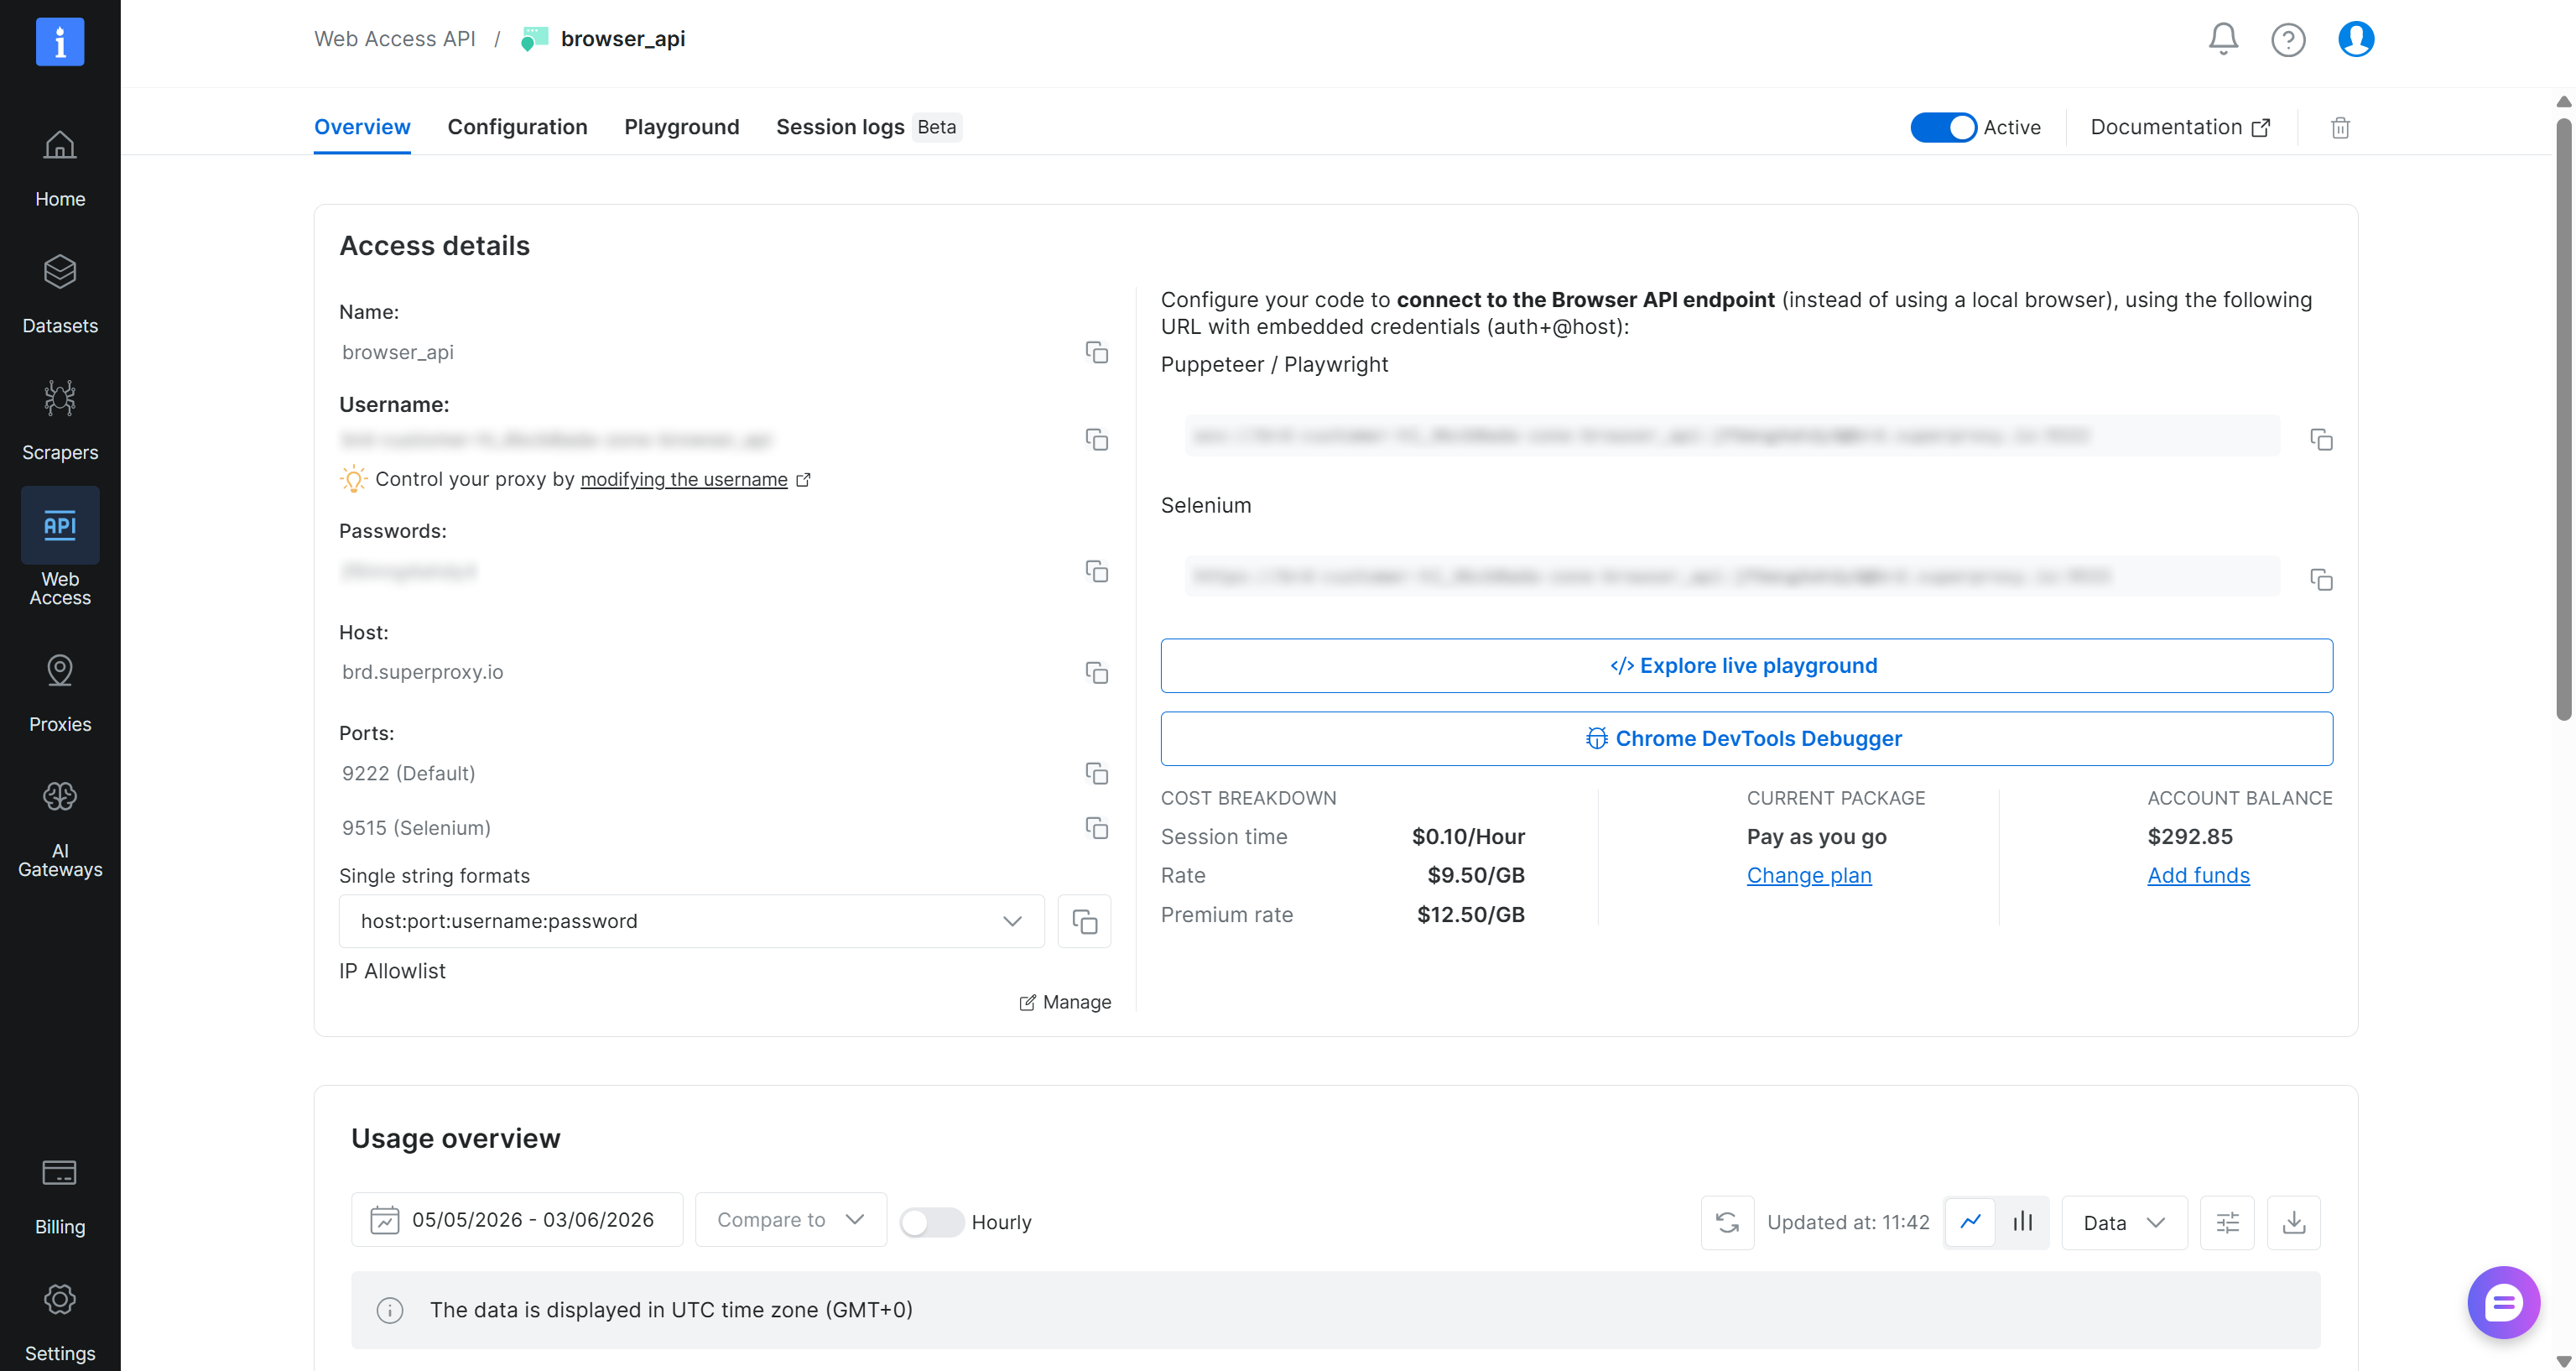This screenshot has width=2576, height=1371.
Task: Click the $0.10/Hour session time value
Action: point(1468,837)
